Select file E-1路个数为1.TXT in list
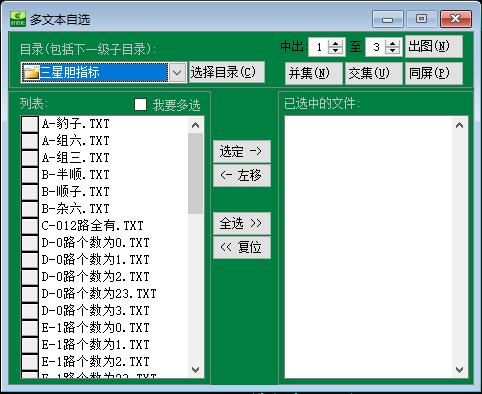 pyautogui.click(x=96, y=345)
